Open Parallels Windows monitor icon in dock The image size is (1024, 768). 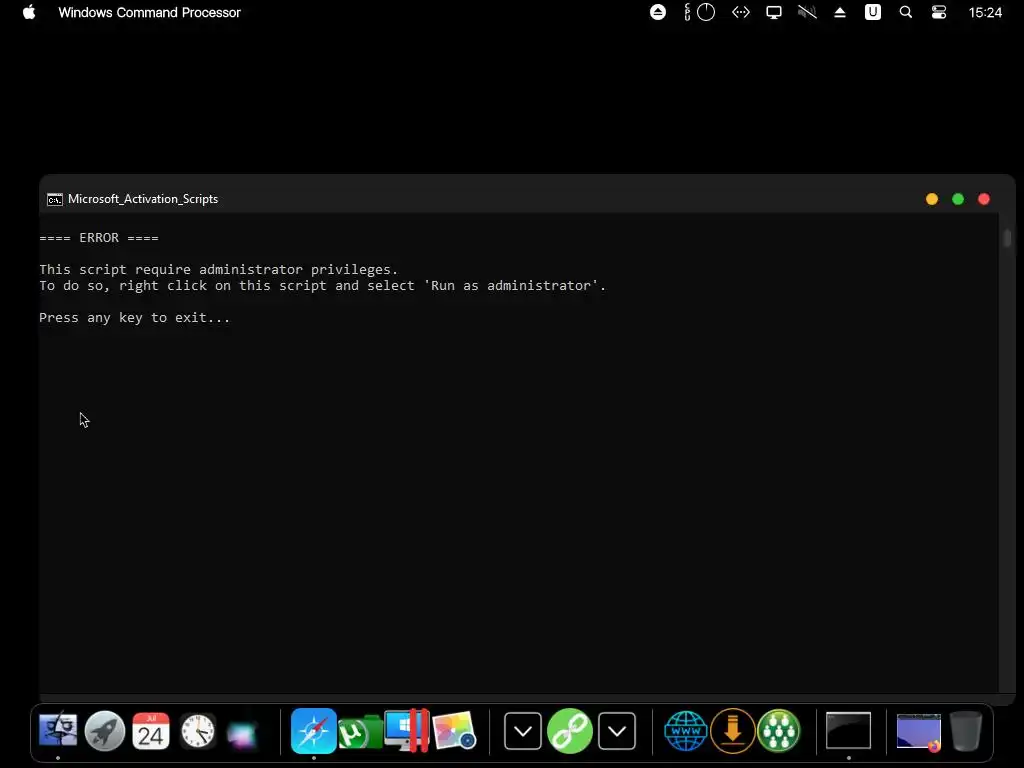(x=407, y=730)
